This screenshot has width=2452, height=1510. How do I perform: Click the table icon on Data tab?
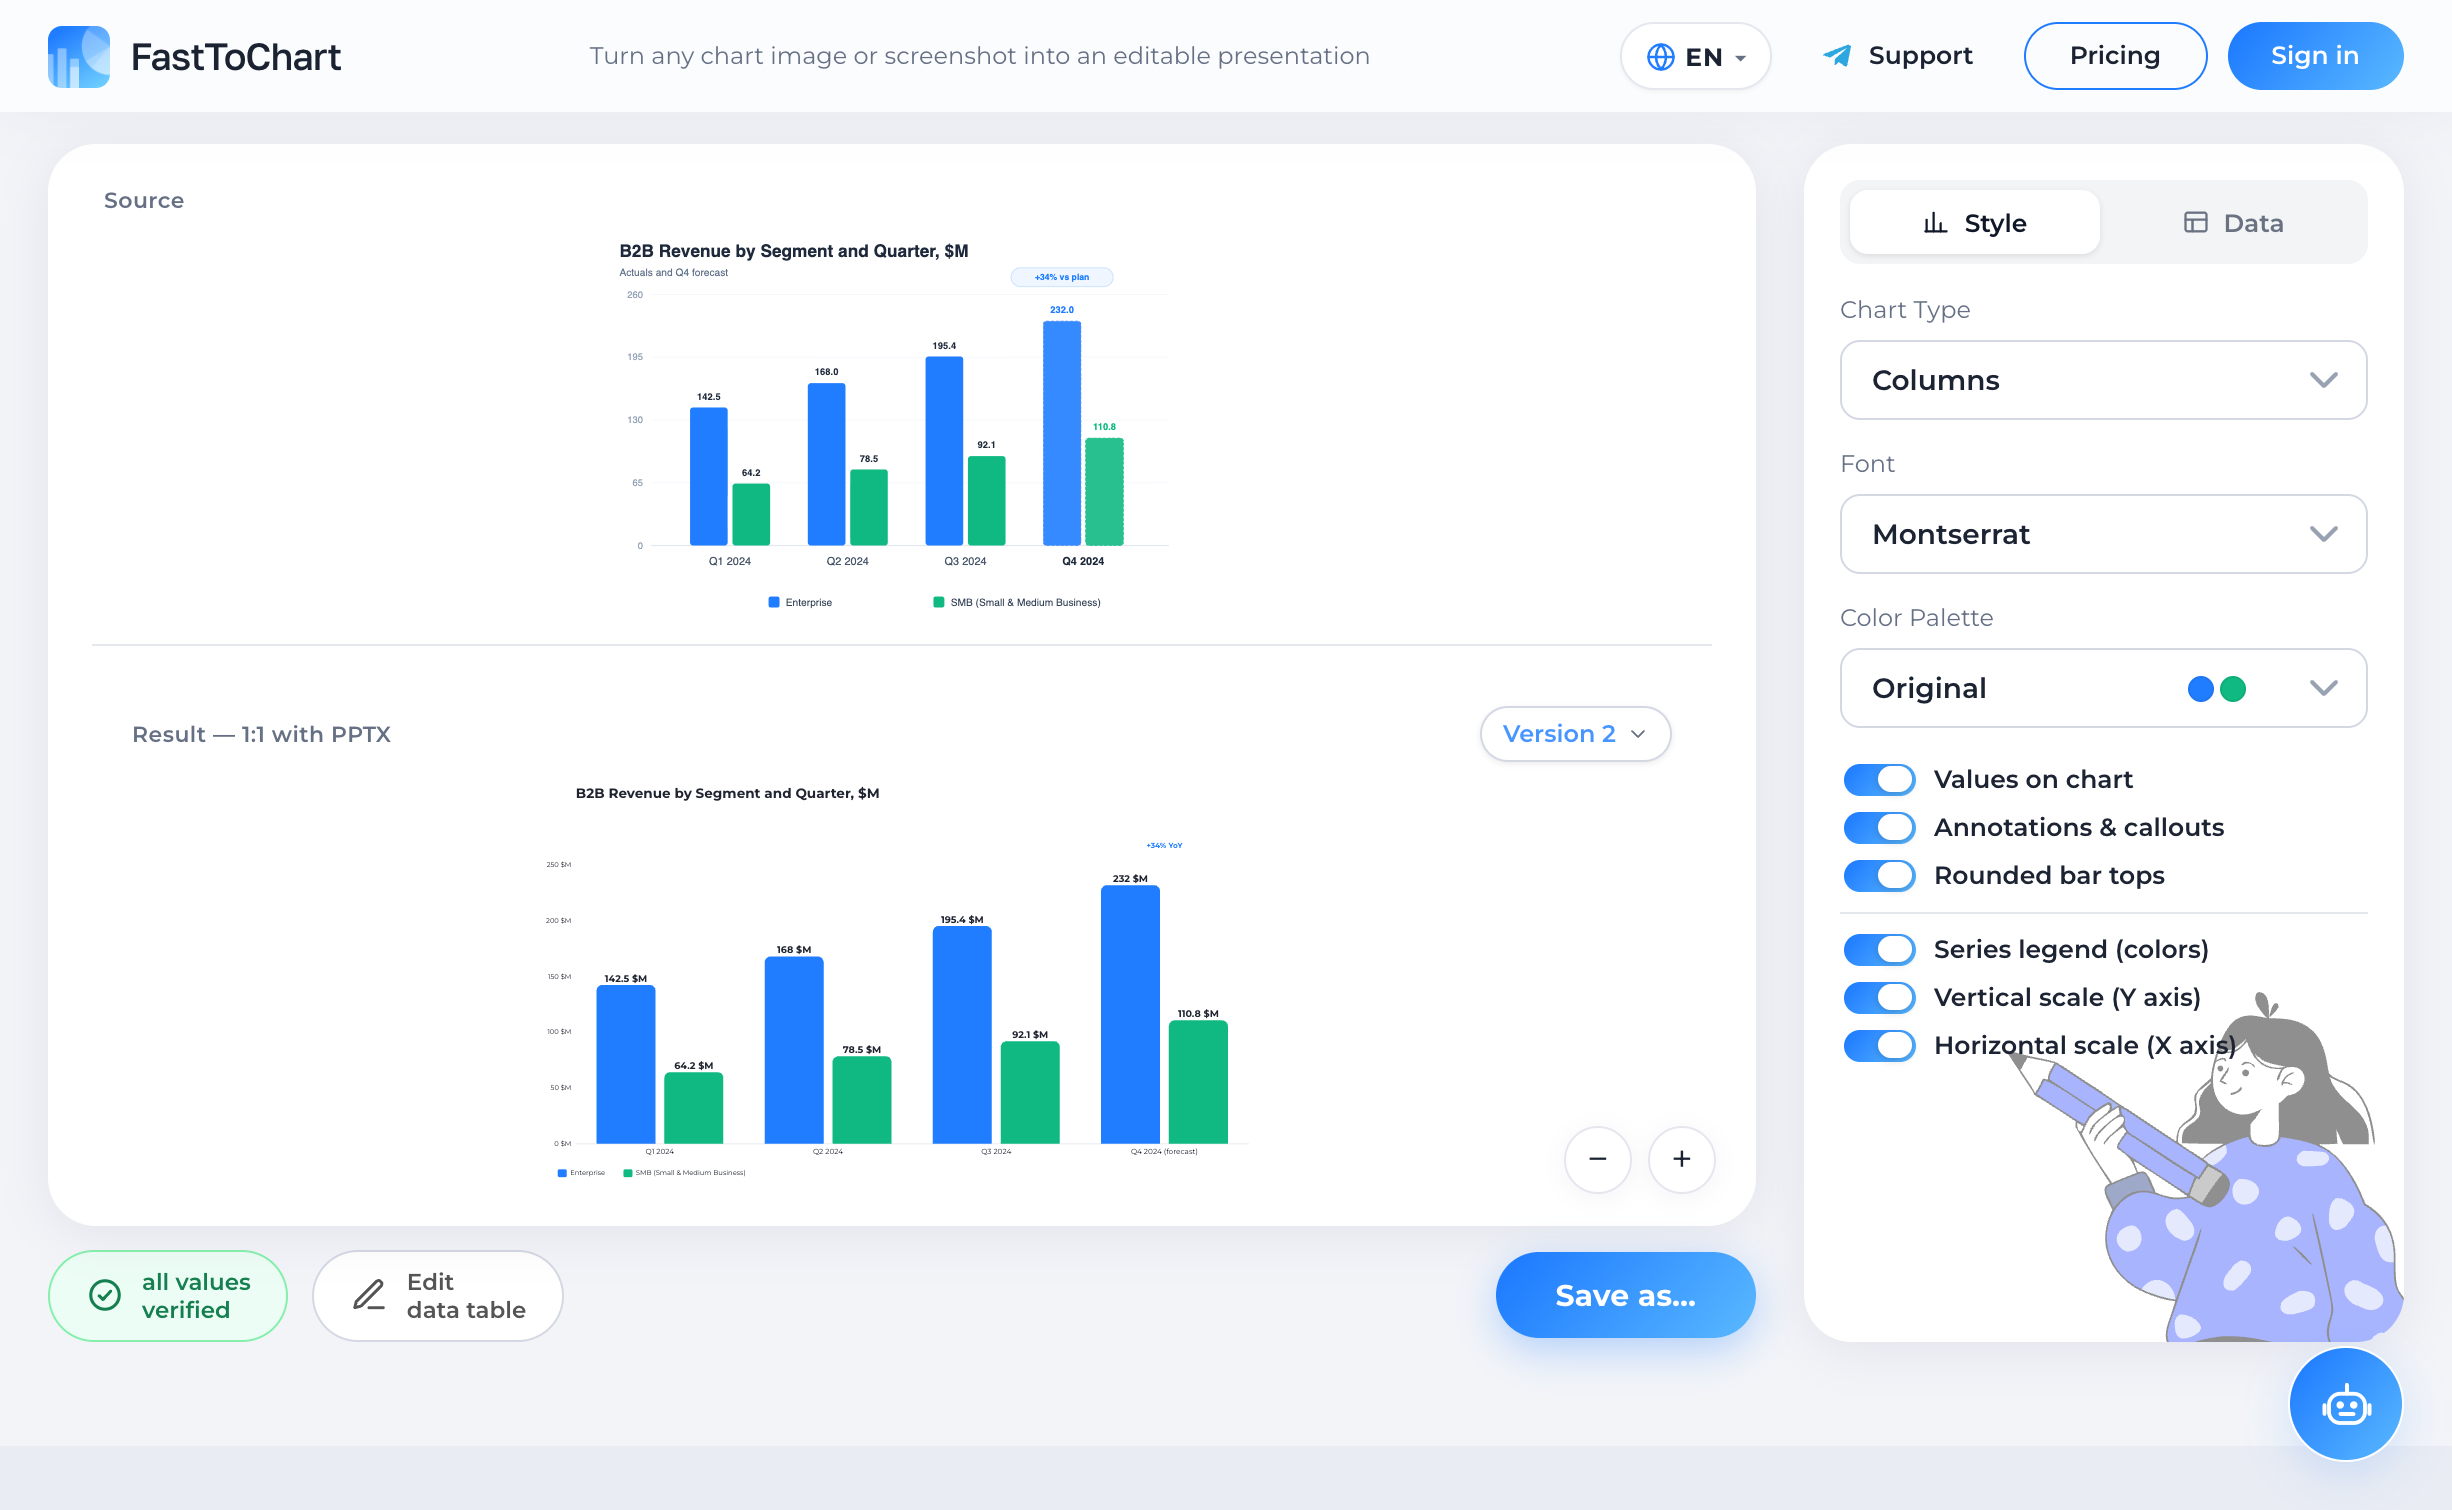tap(2195, 222)
